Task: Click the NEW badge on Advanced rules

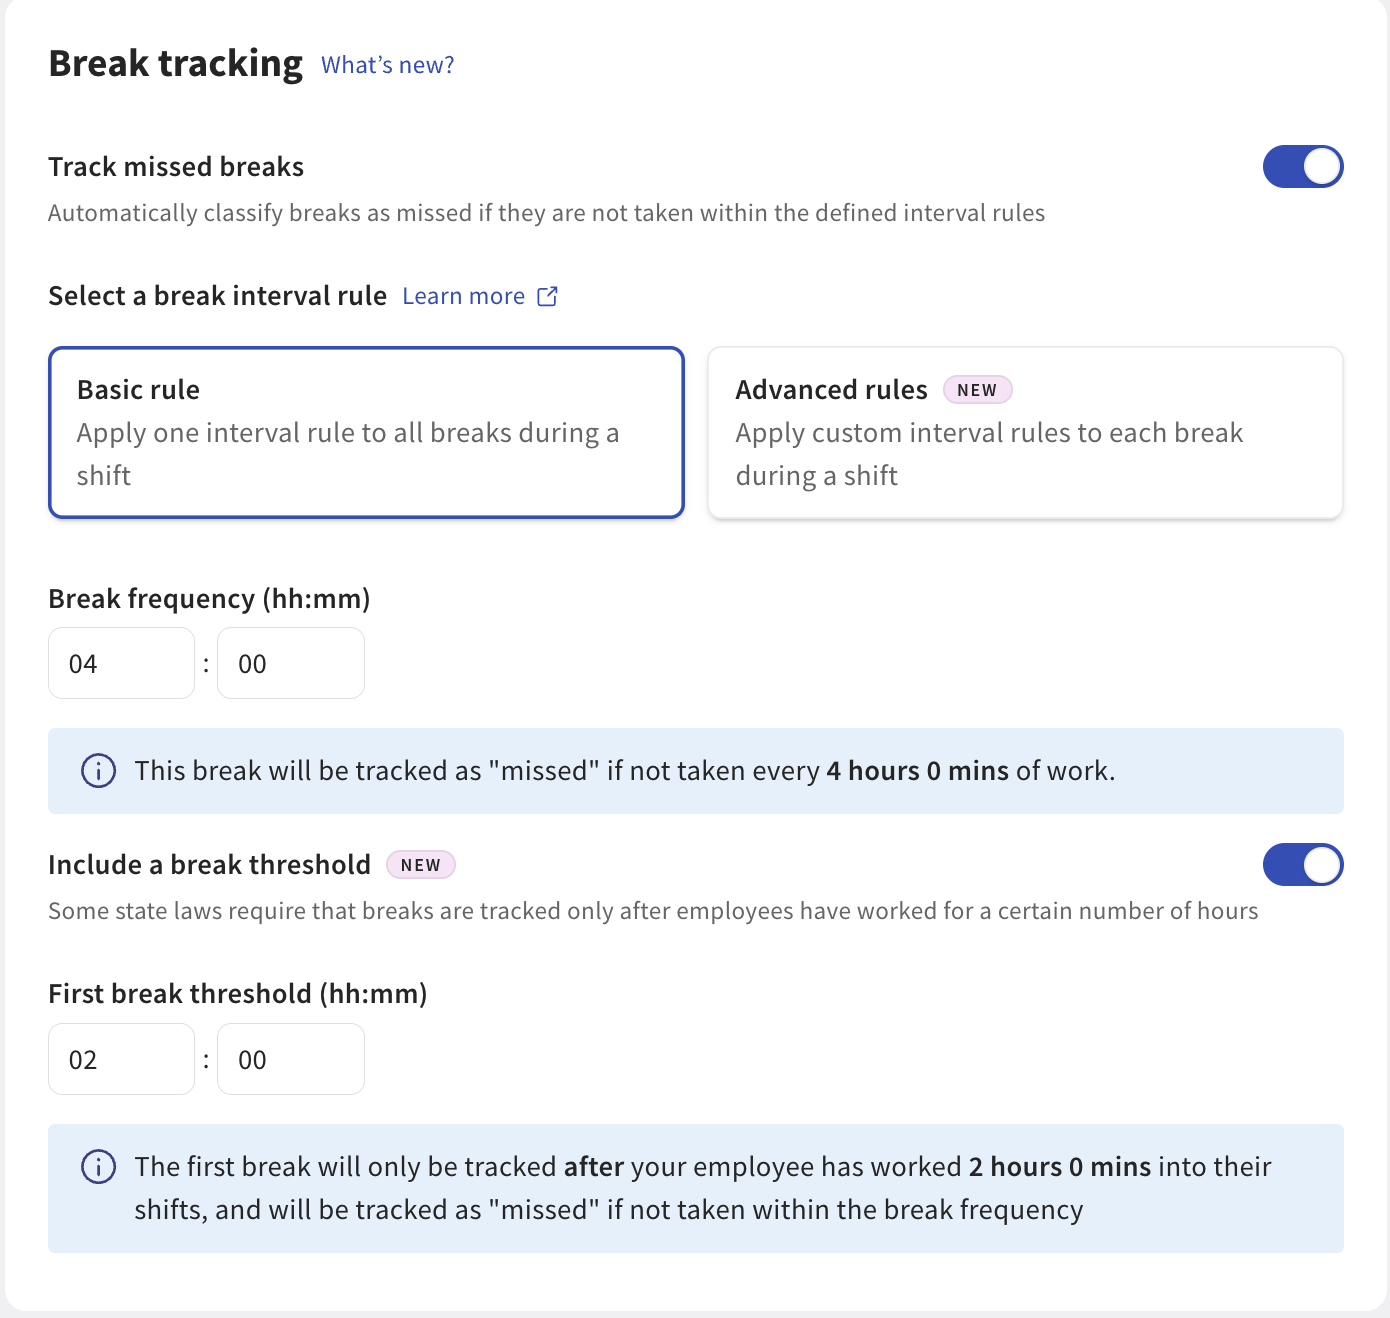Action: 977,390
